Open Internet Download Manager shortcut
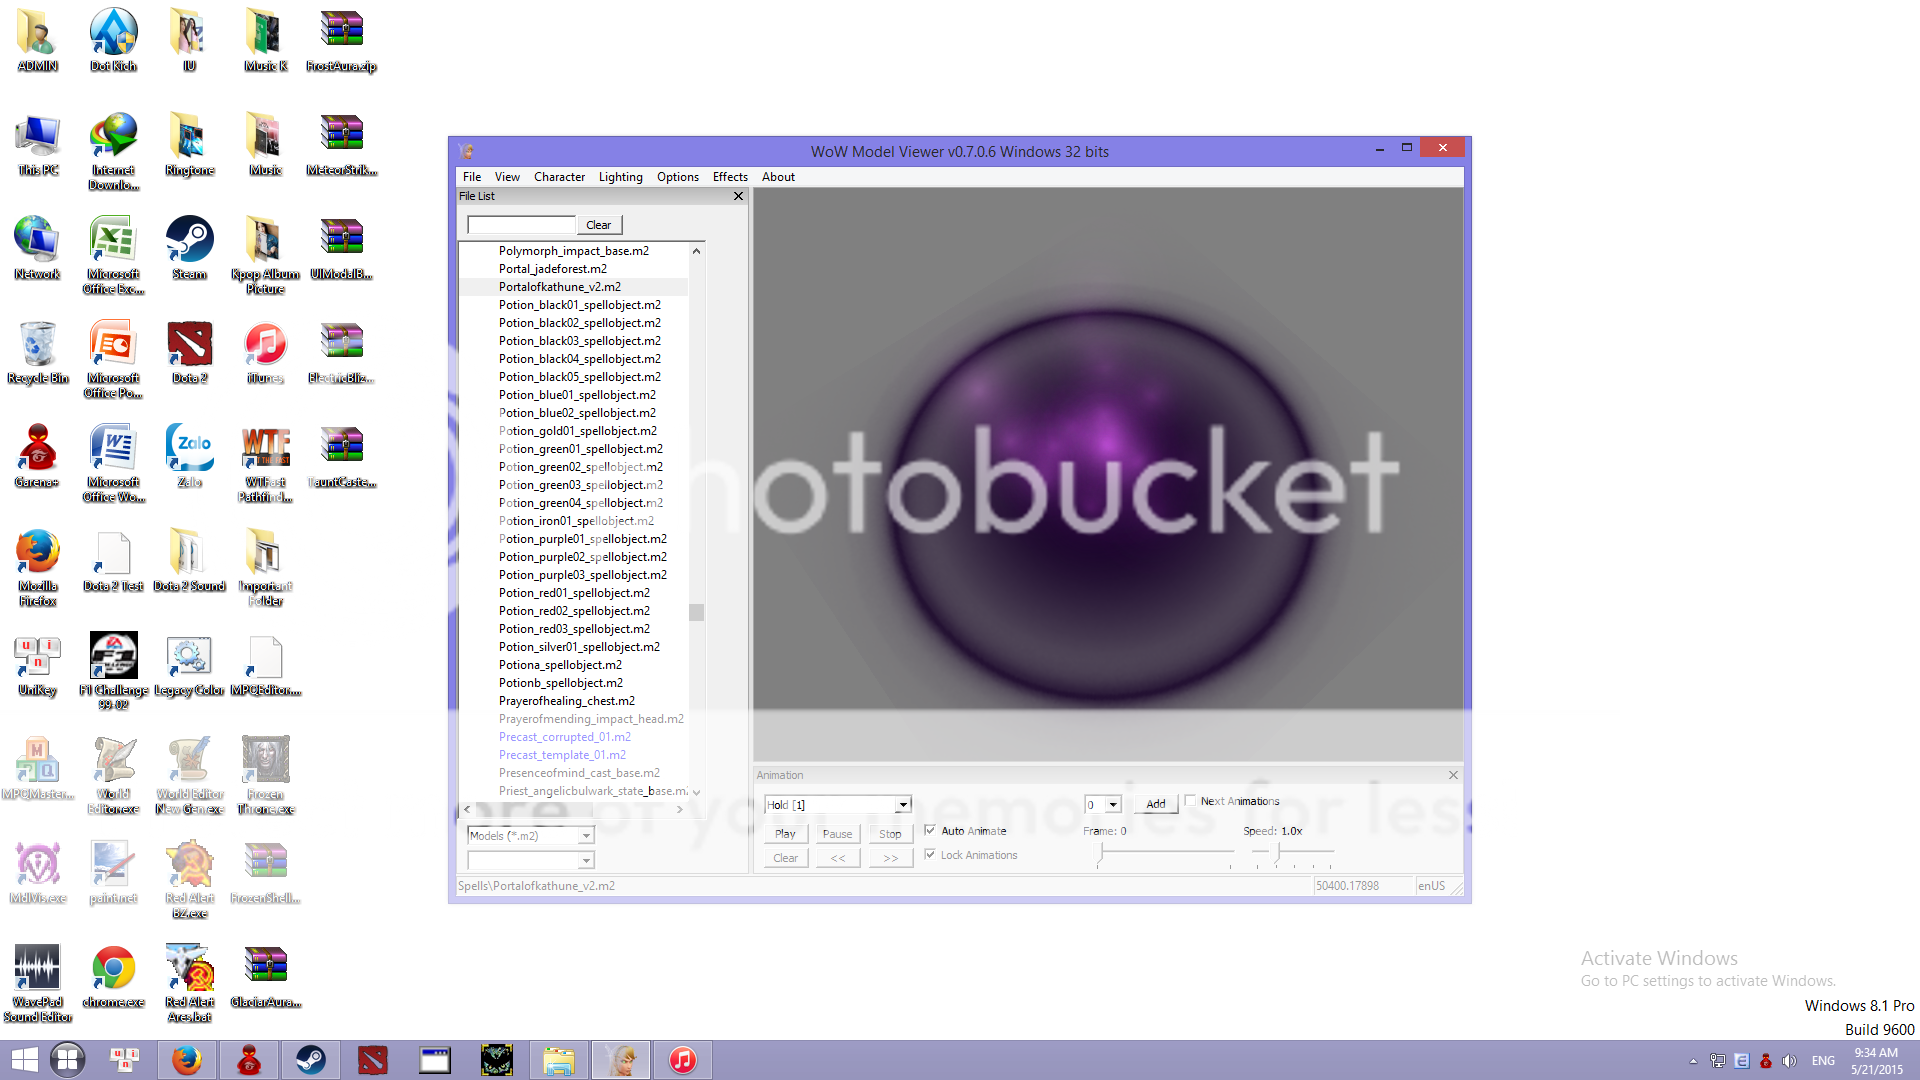 113,152
